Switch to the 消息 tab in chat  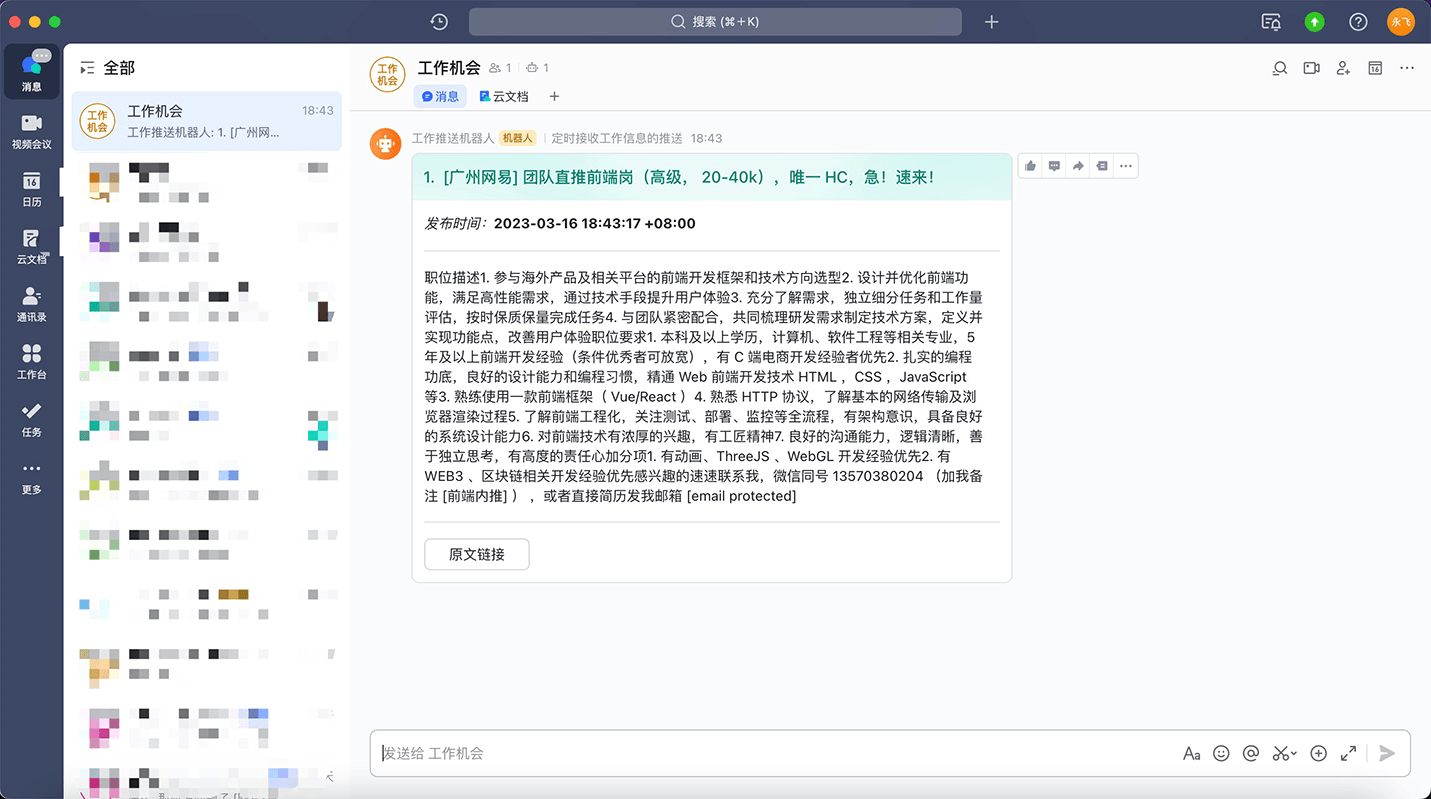(440, 96)
